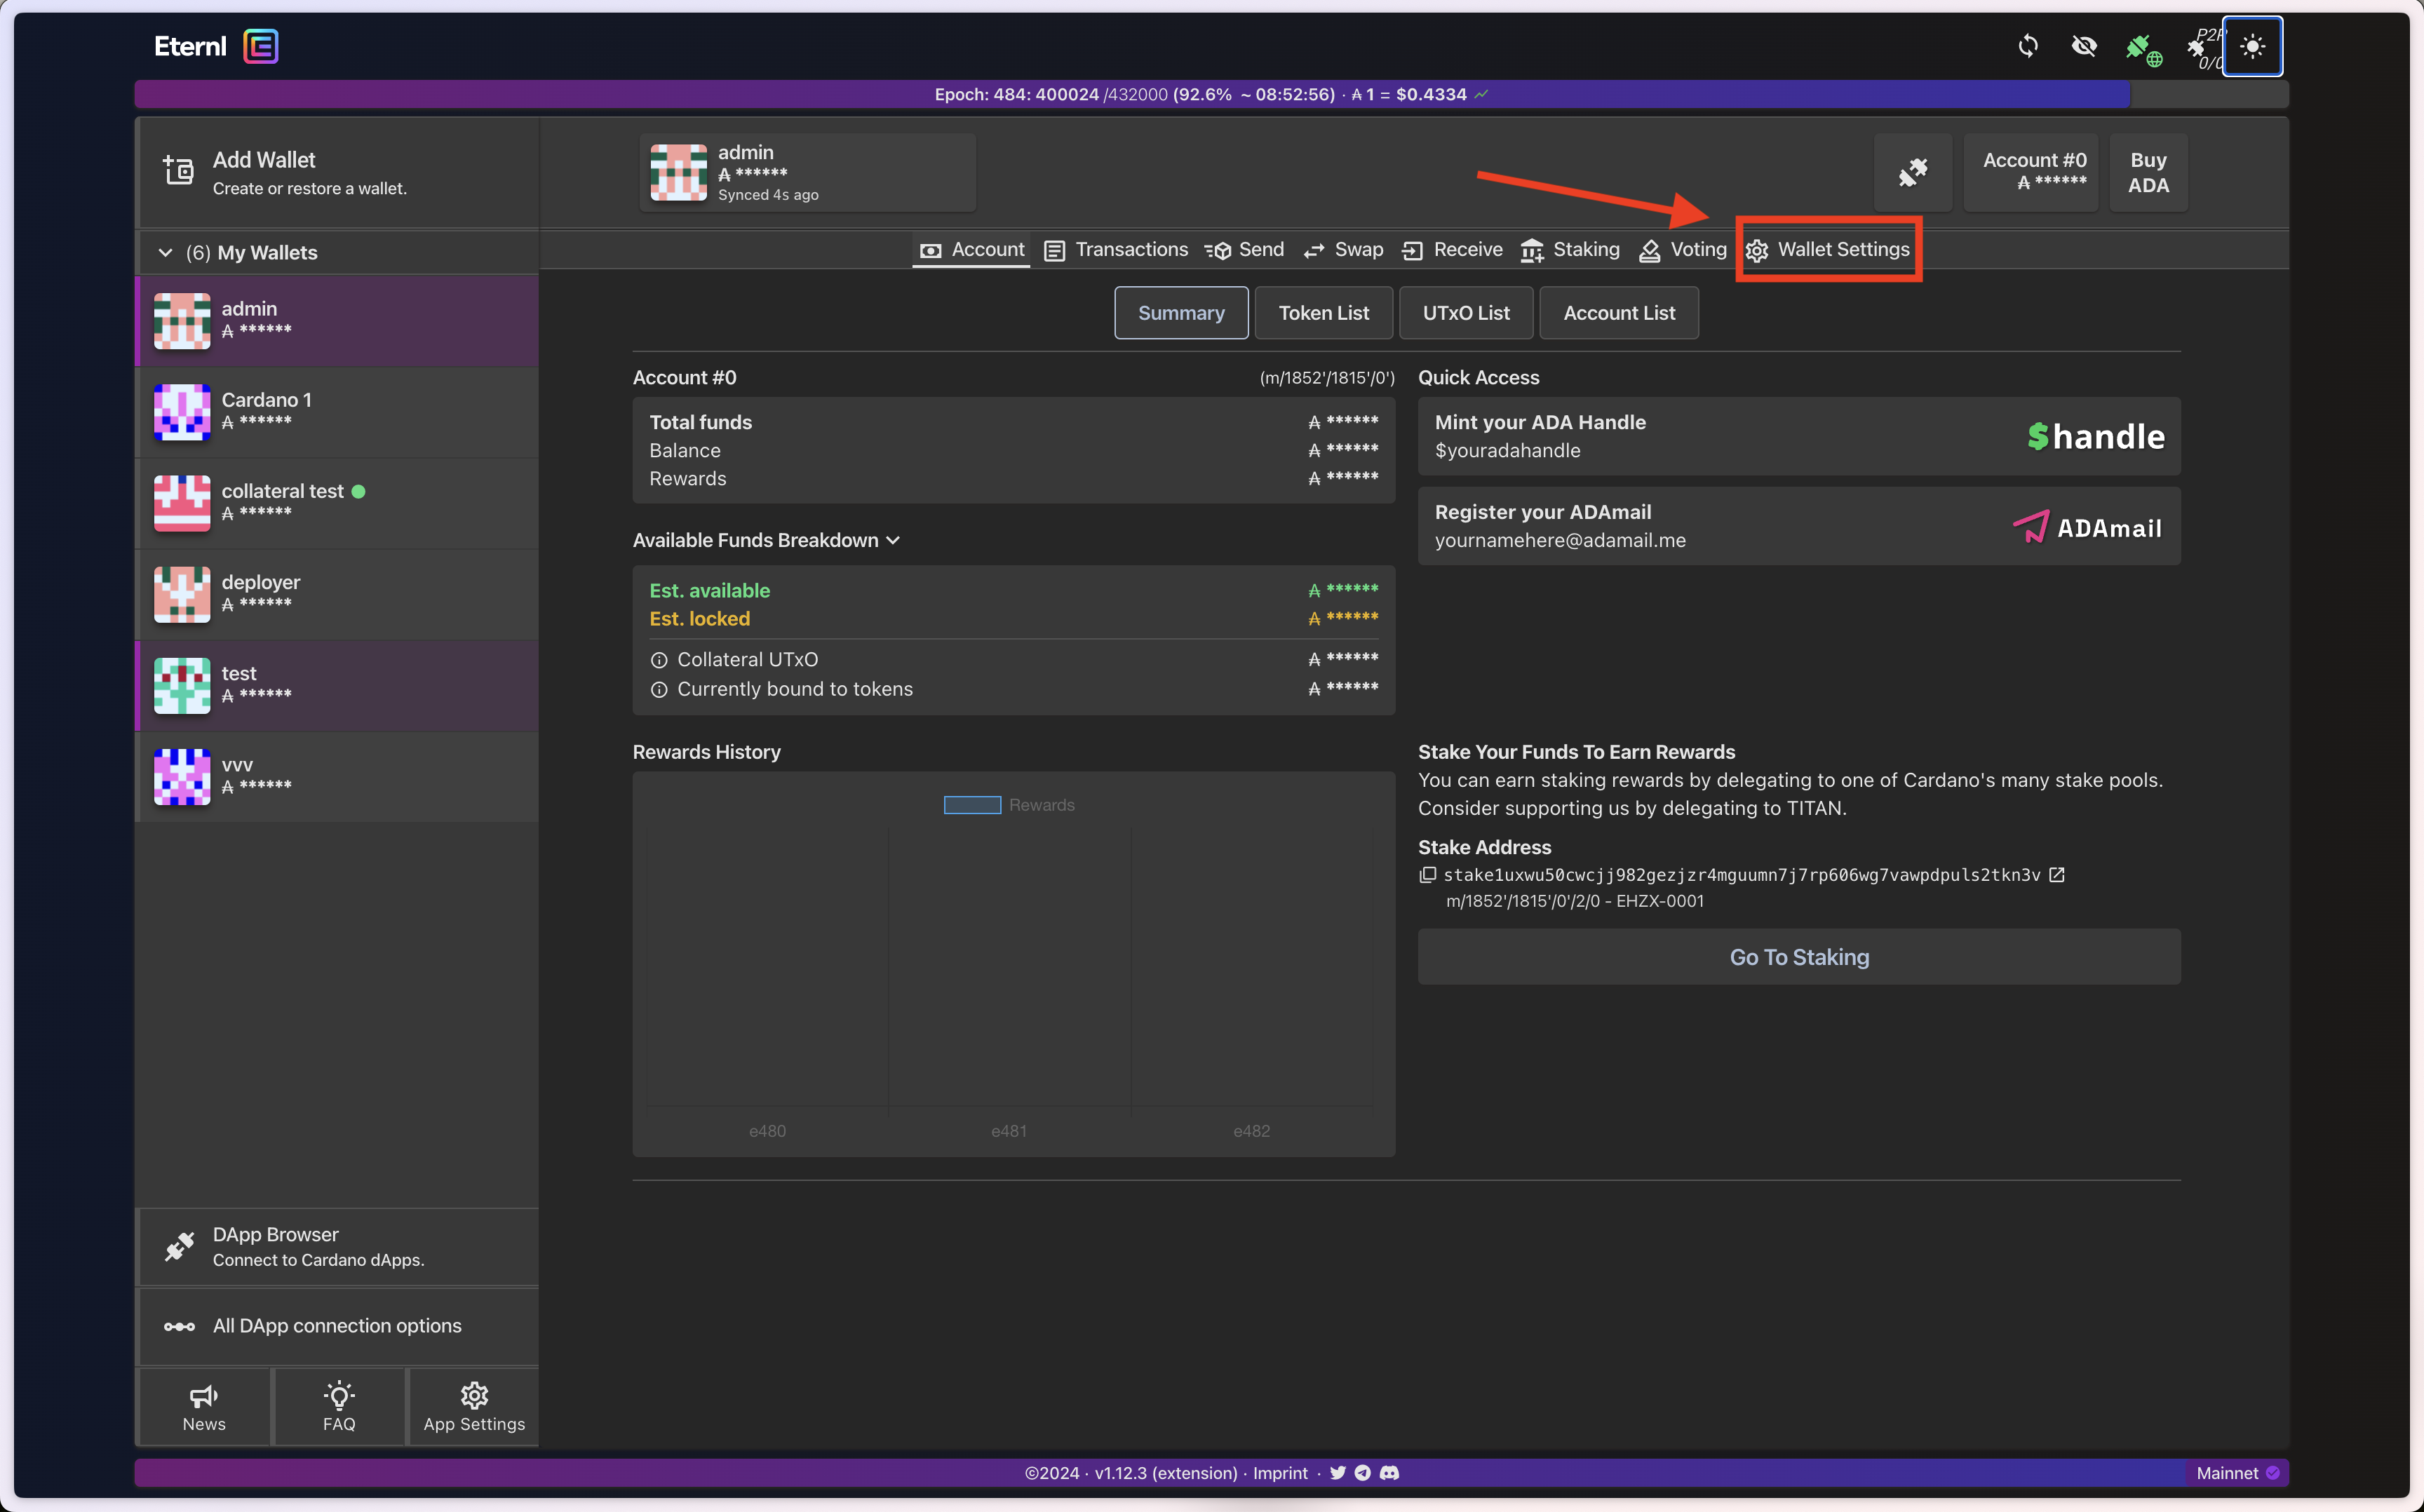The height and width of the screenshot is (1512, 2424).
Task: Switch to the Token List tab
Action: (x=1323, y=313)
